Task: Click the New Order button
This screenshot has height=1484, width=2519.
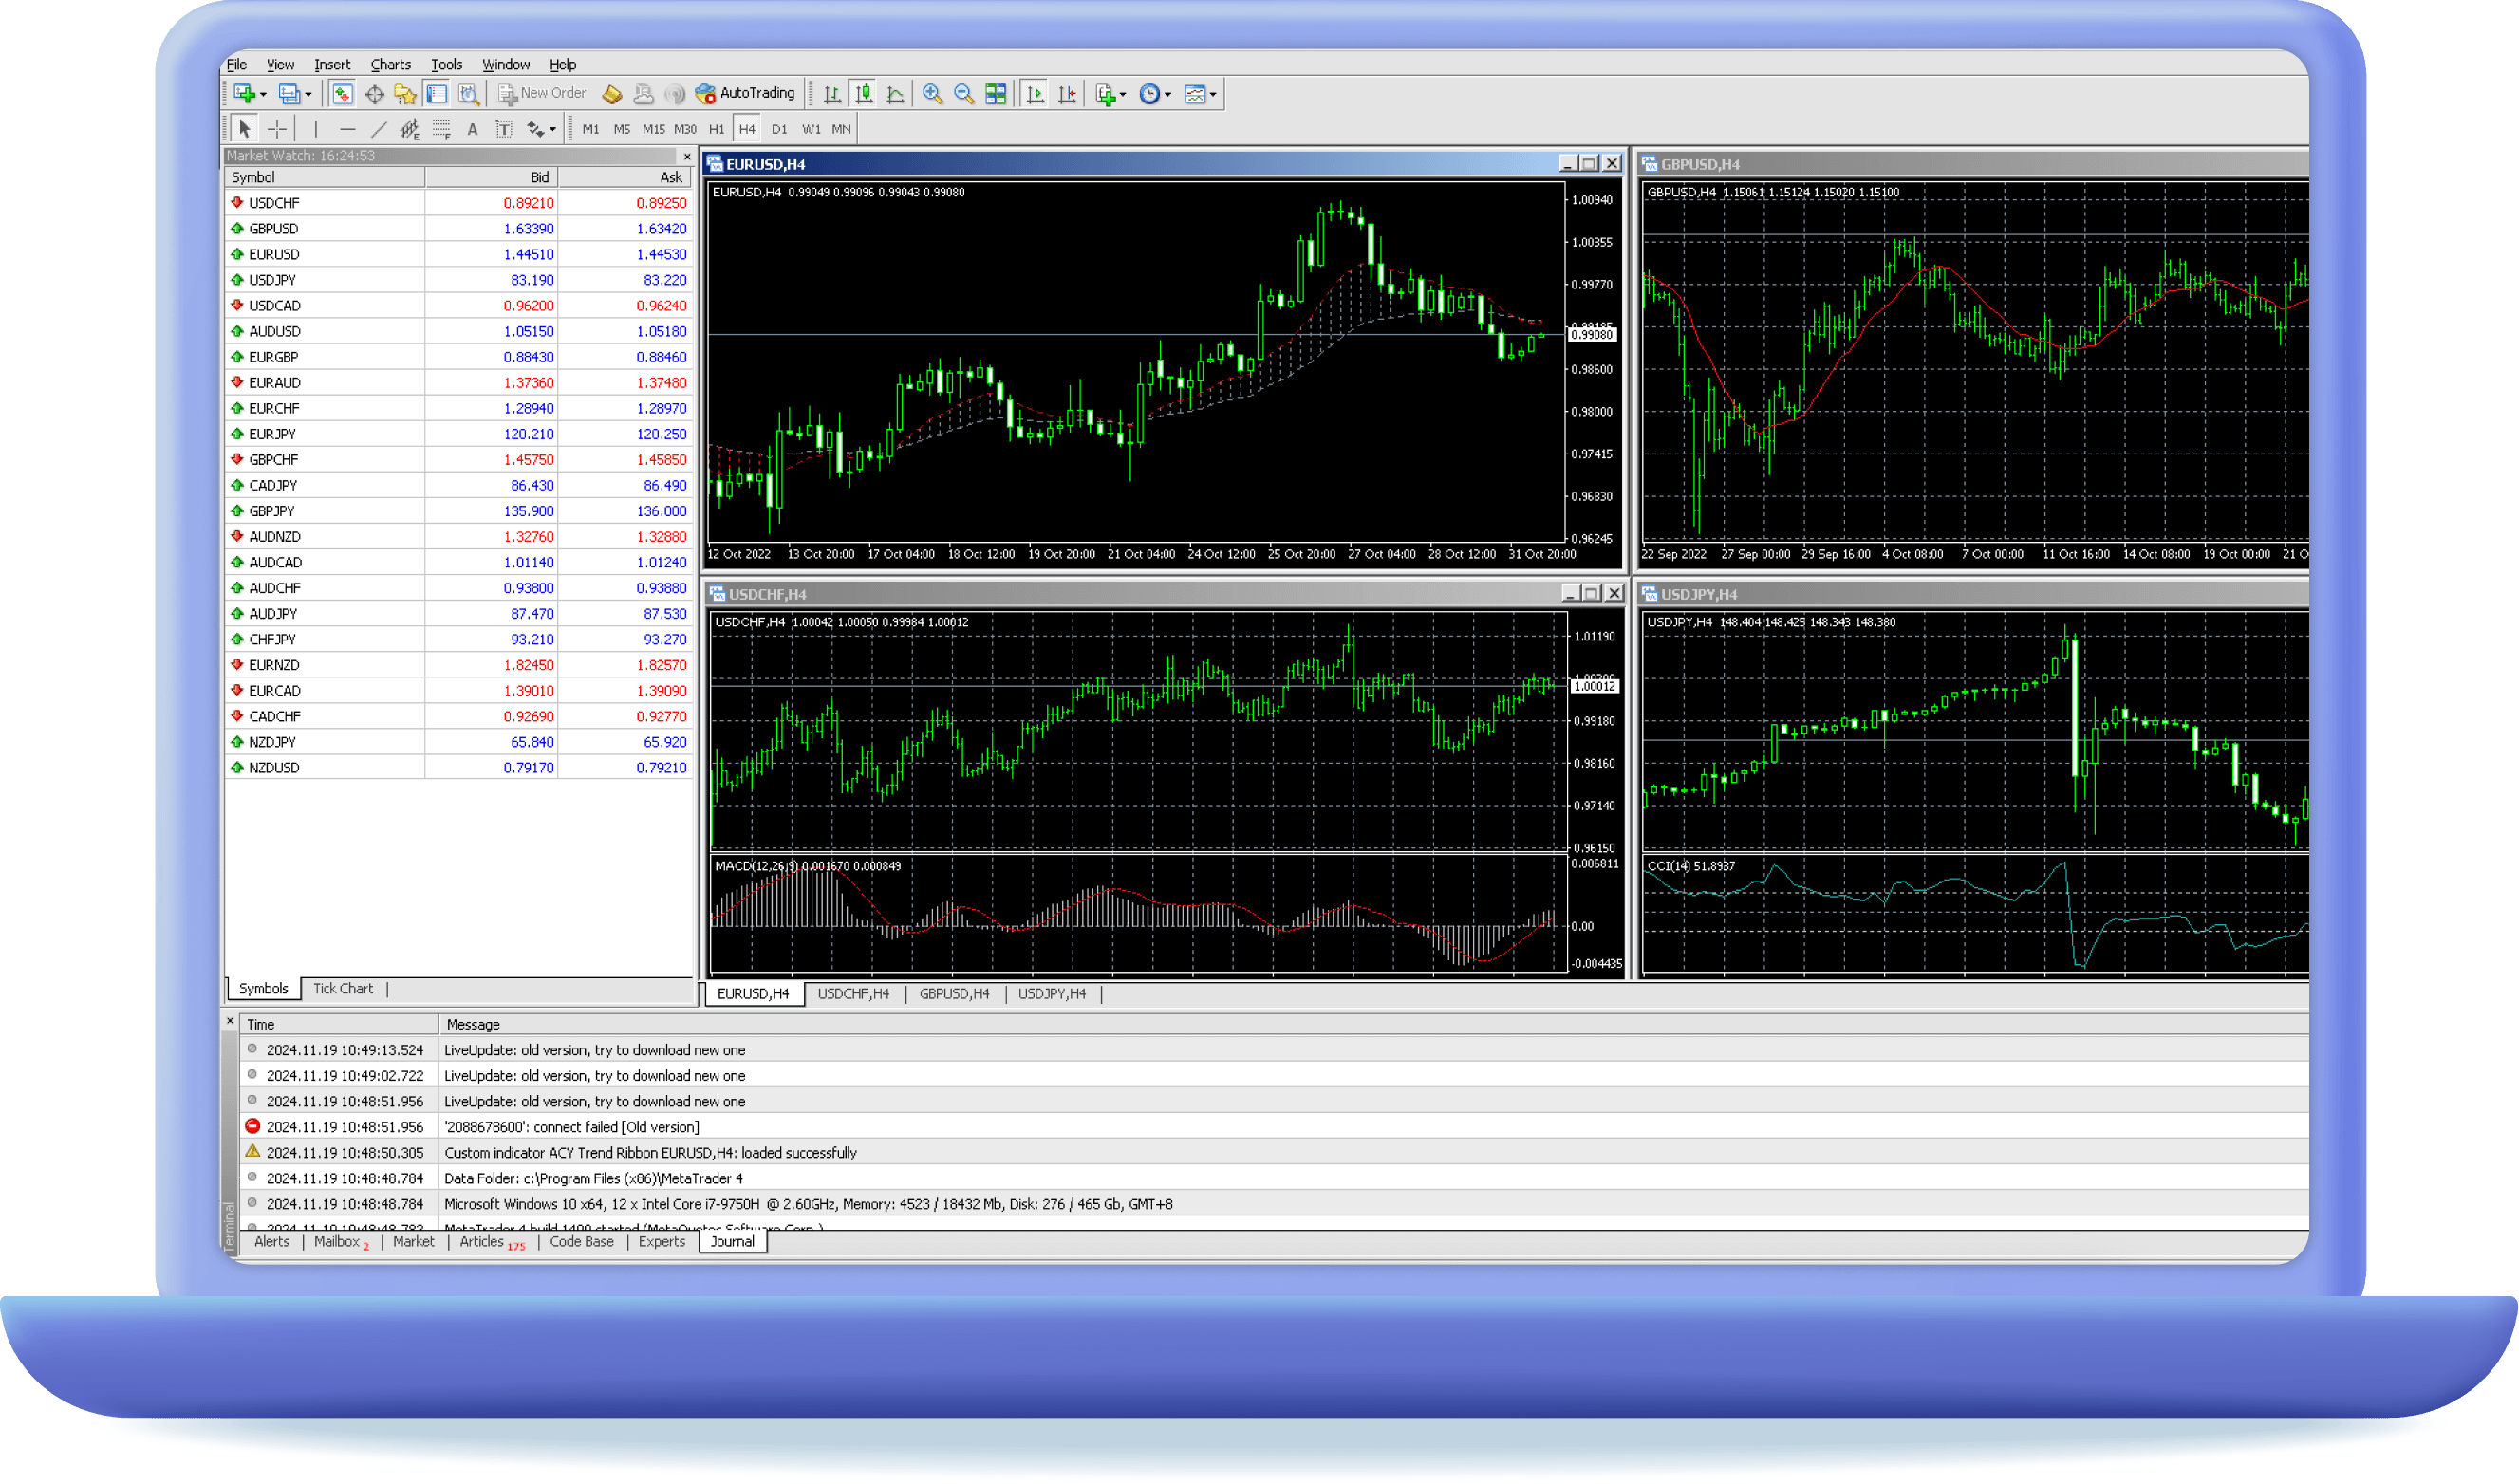Action: (542, 93)
